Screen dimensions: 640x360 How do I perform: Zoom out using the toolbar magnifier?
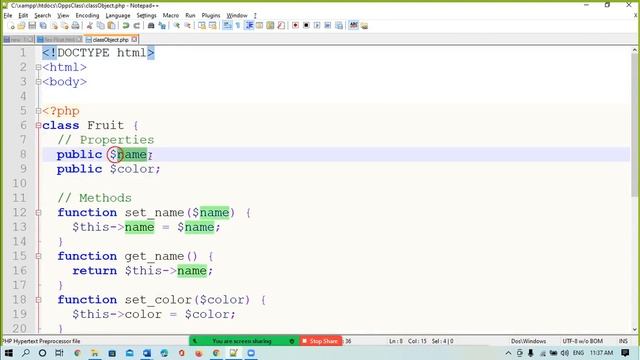click(x=187, y=26)
